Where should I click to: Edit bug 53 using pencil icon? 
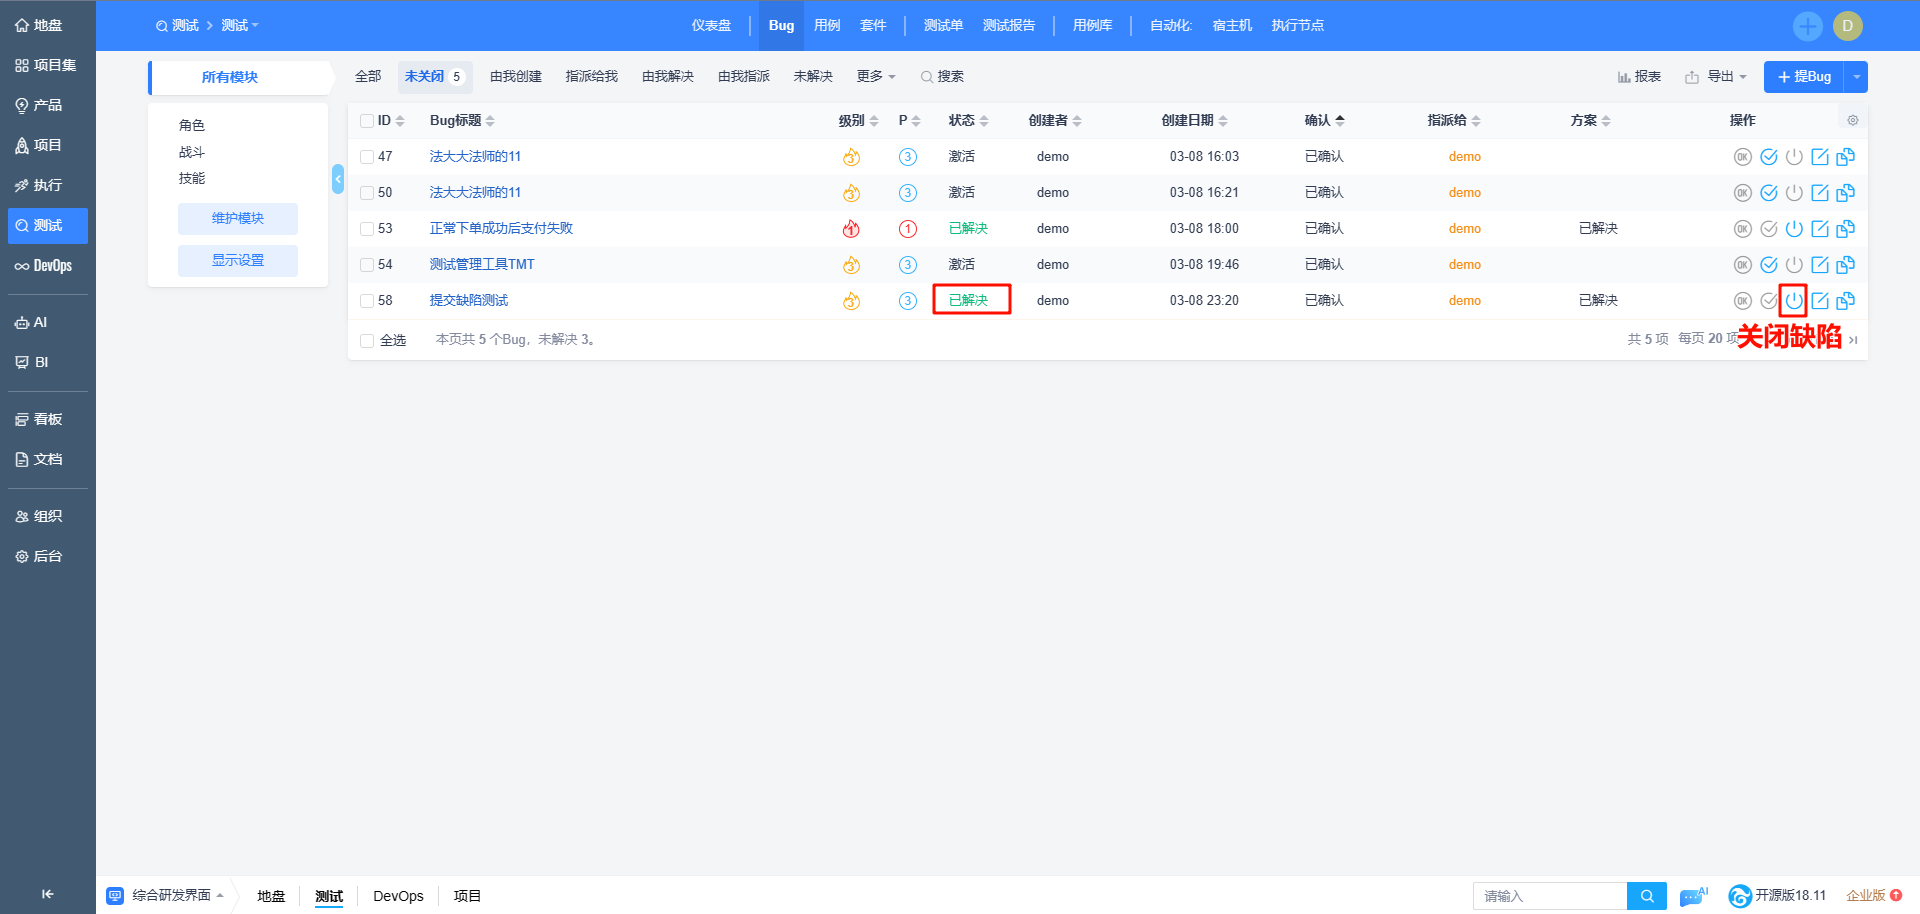[1820, 229]
